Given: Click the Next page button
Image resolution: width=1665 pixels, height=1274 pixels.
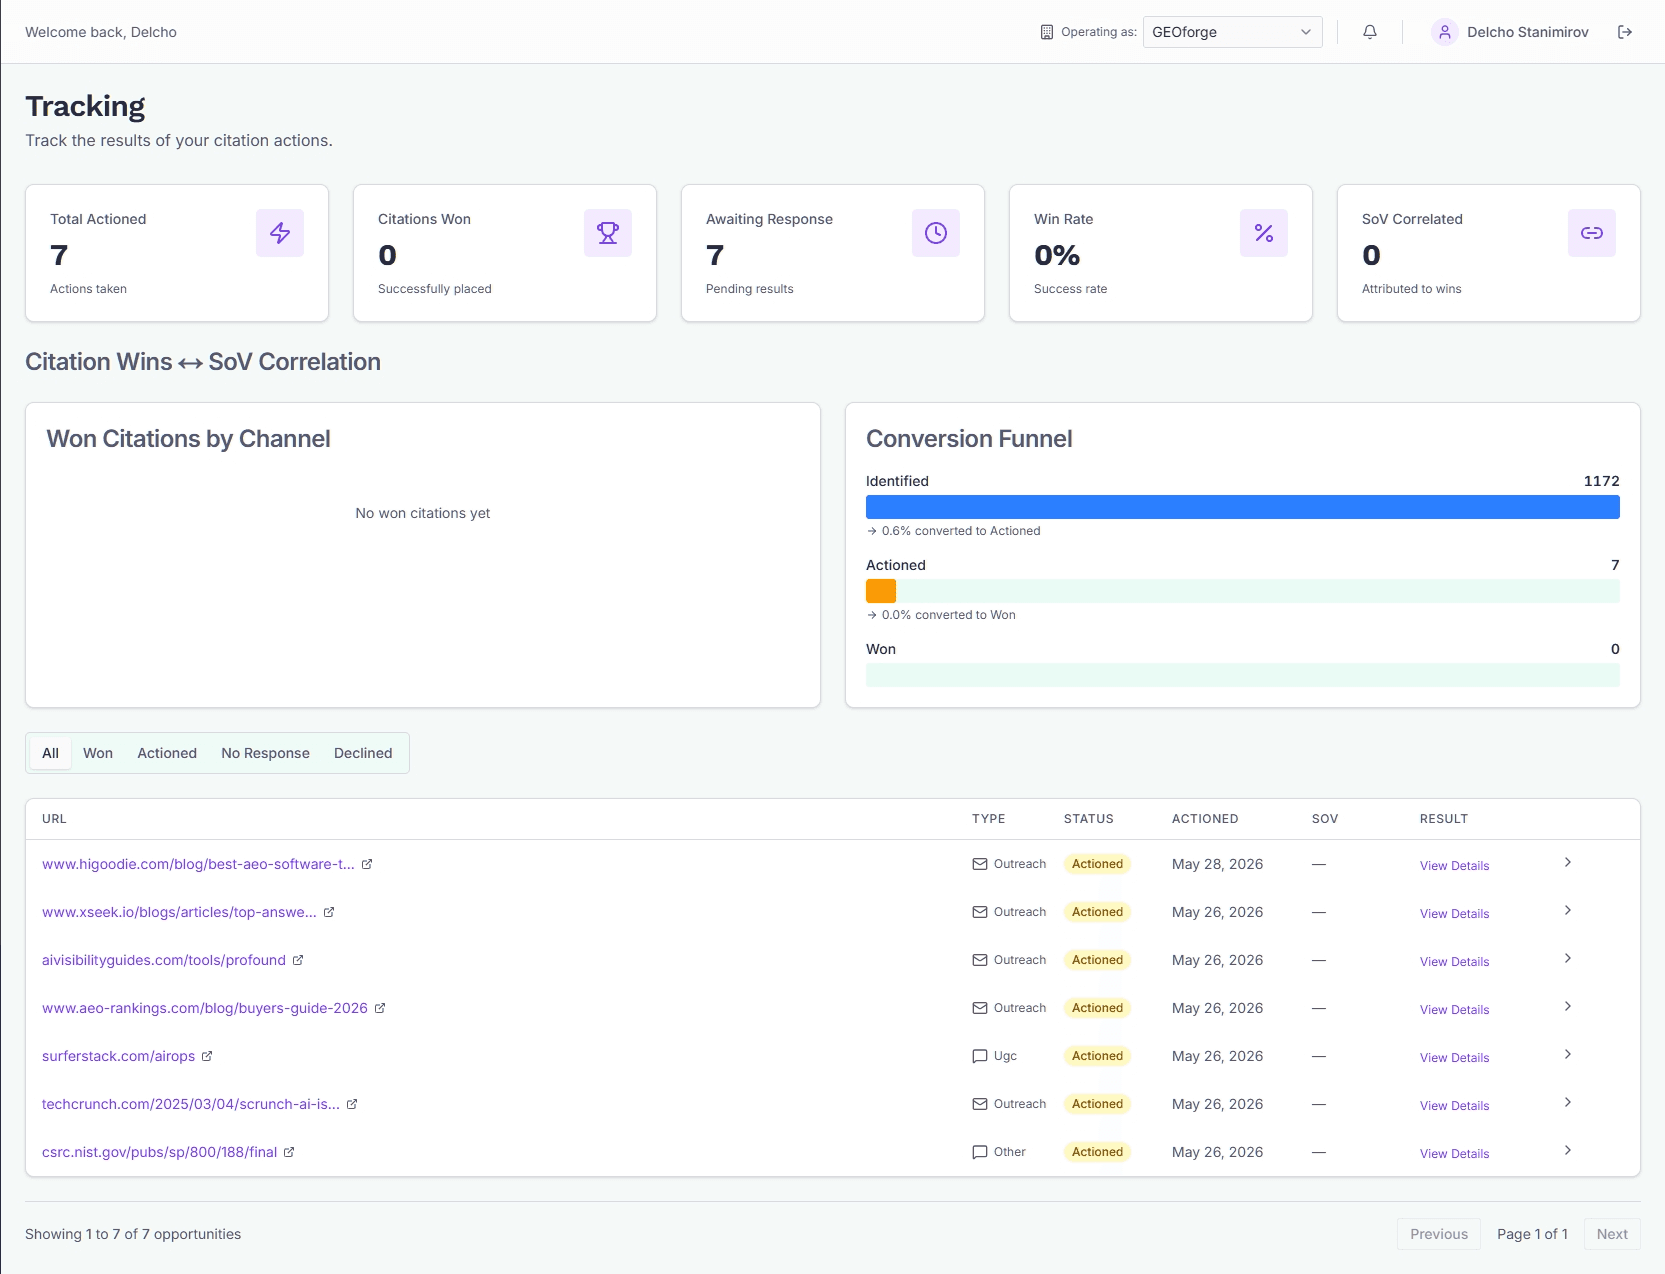Looking at the screenshot, I should [x=1612, y=1234].
